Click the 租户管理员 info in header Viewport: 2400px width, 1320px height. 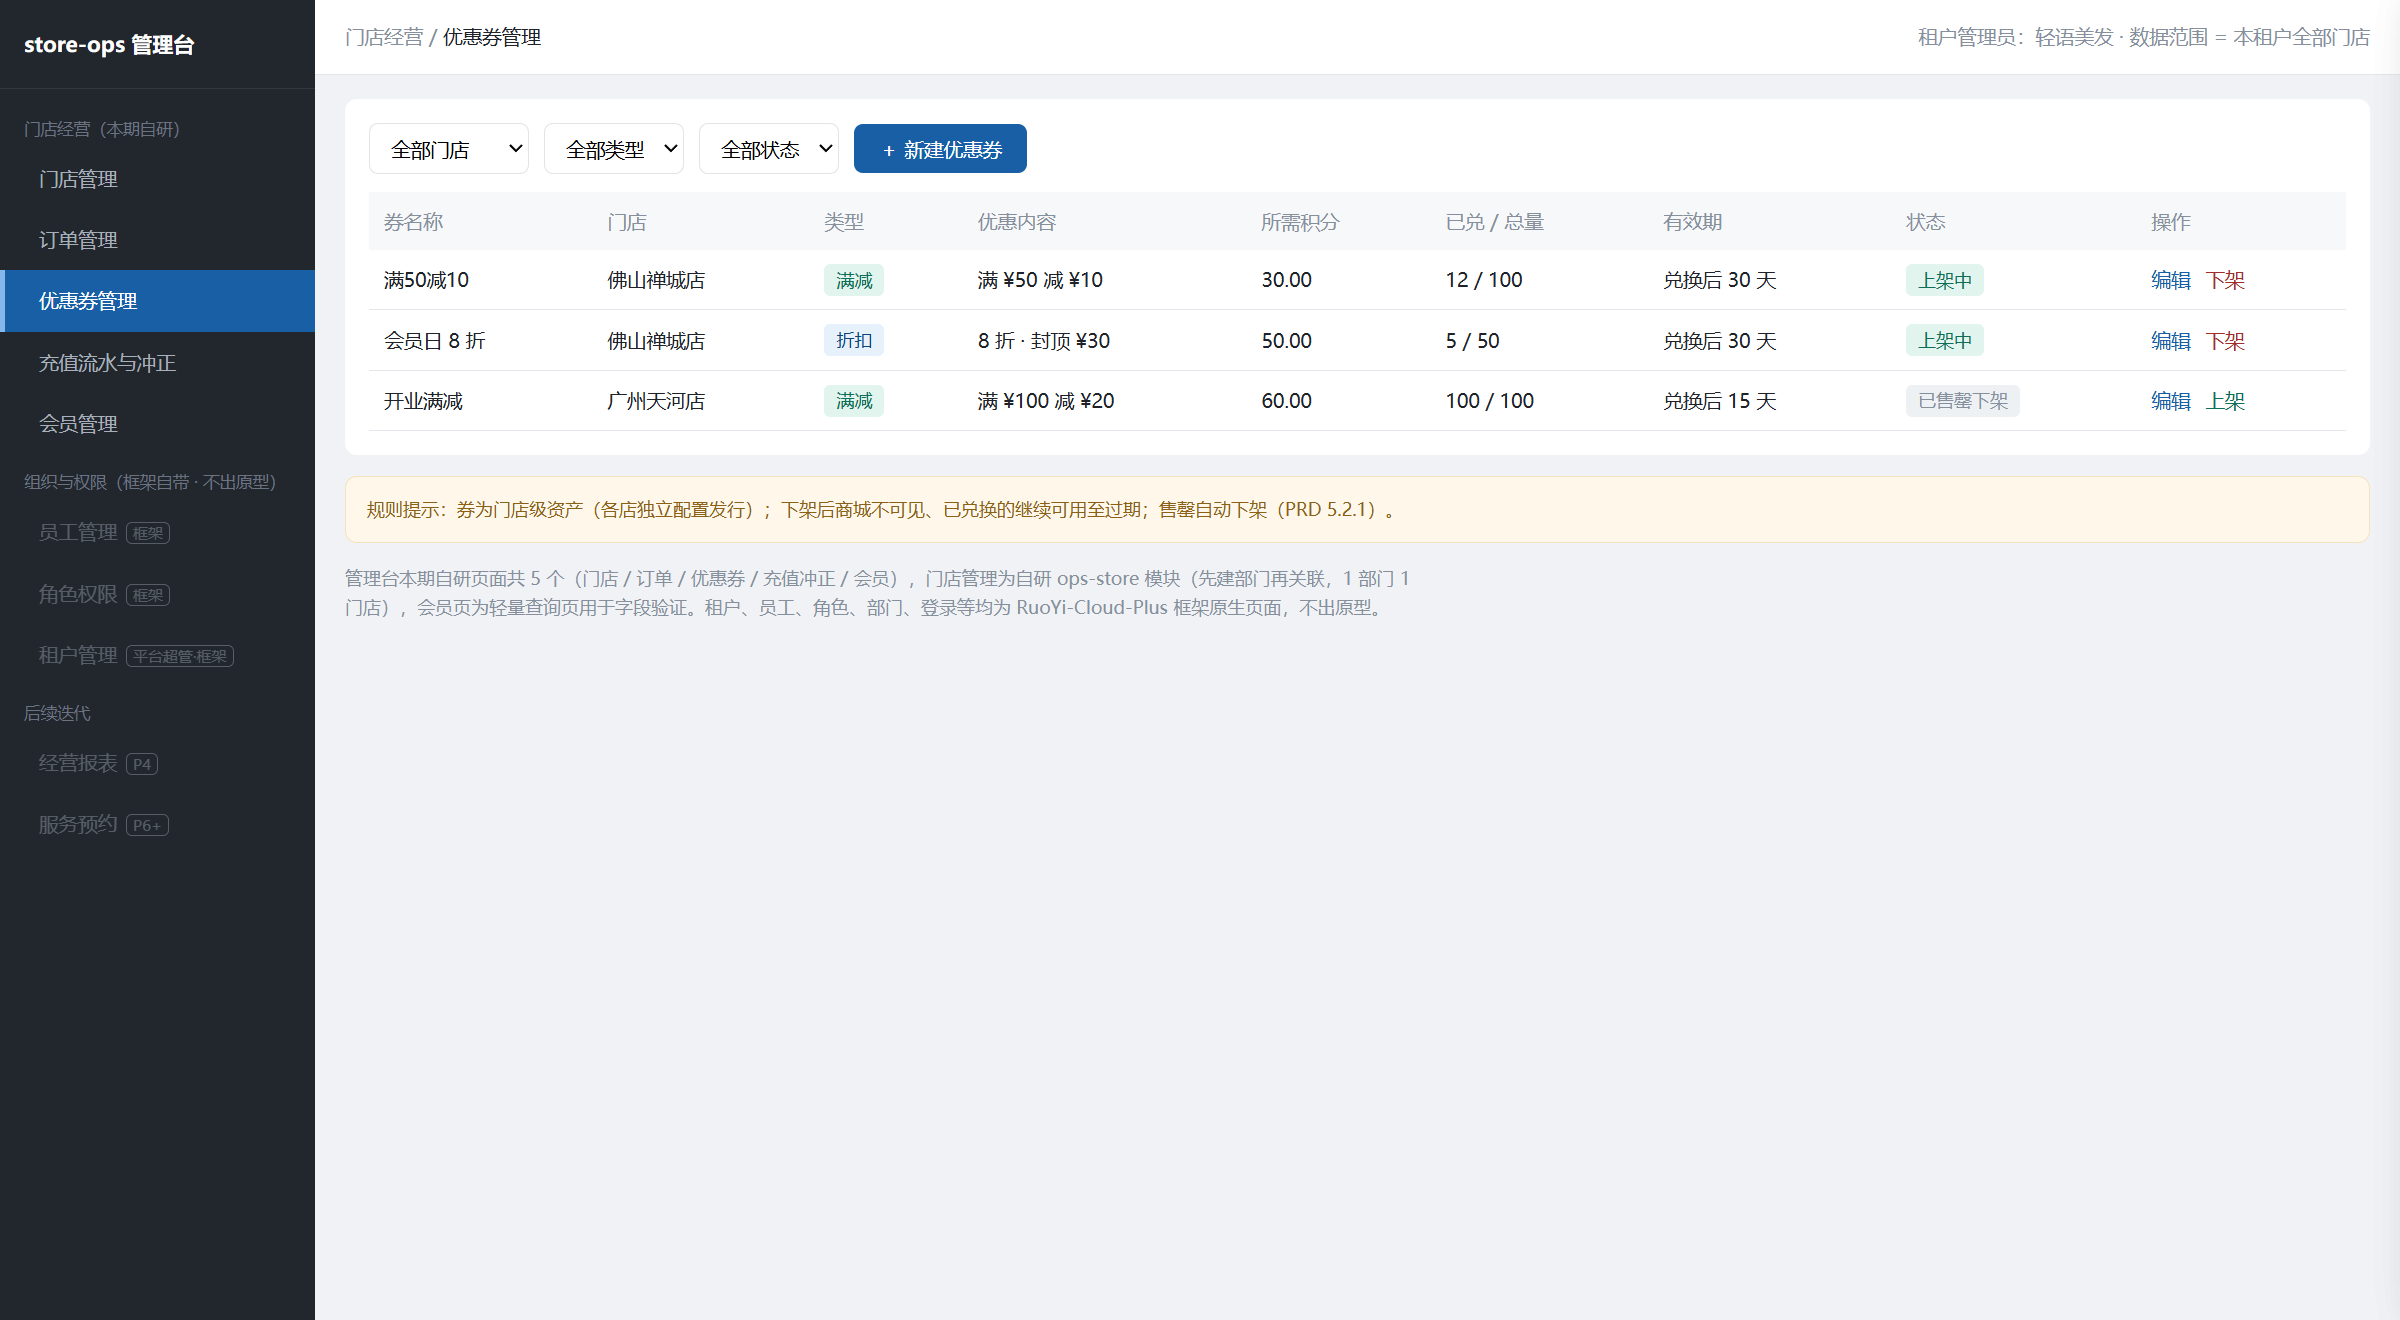click(2144, 37)
